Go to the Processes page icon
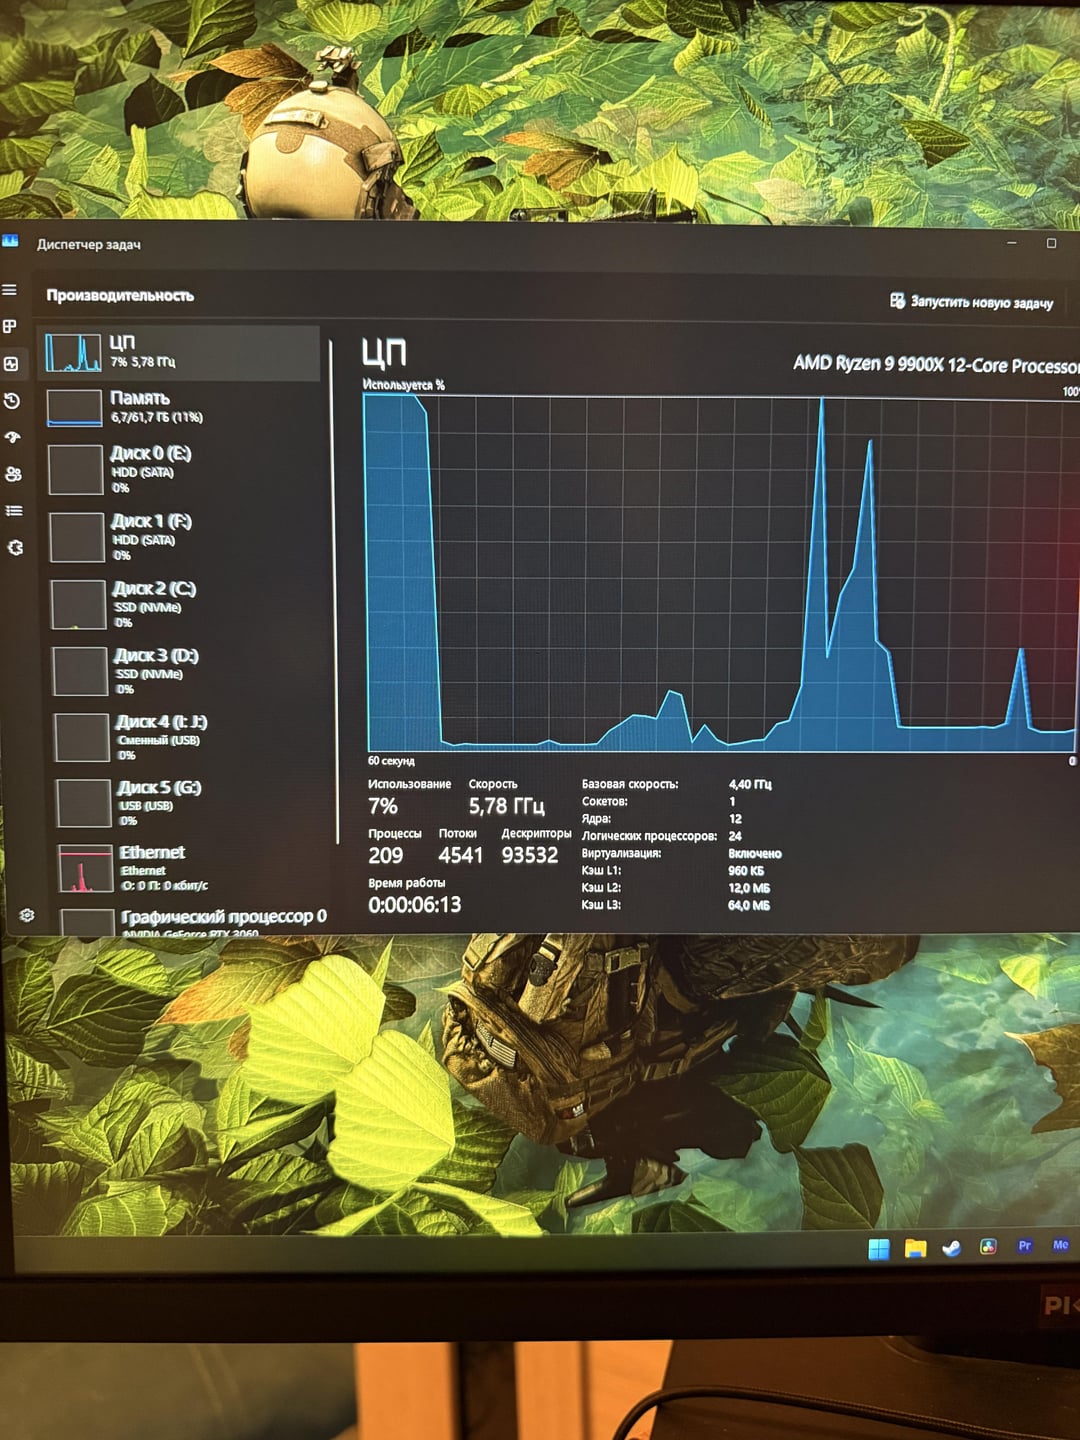This screenshot has width=1080, height=1440. 10,327
